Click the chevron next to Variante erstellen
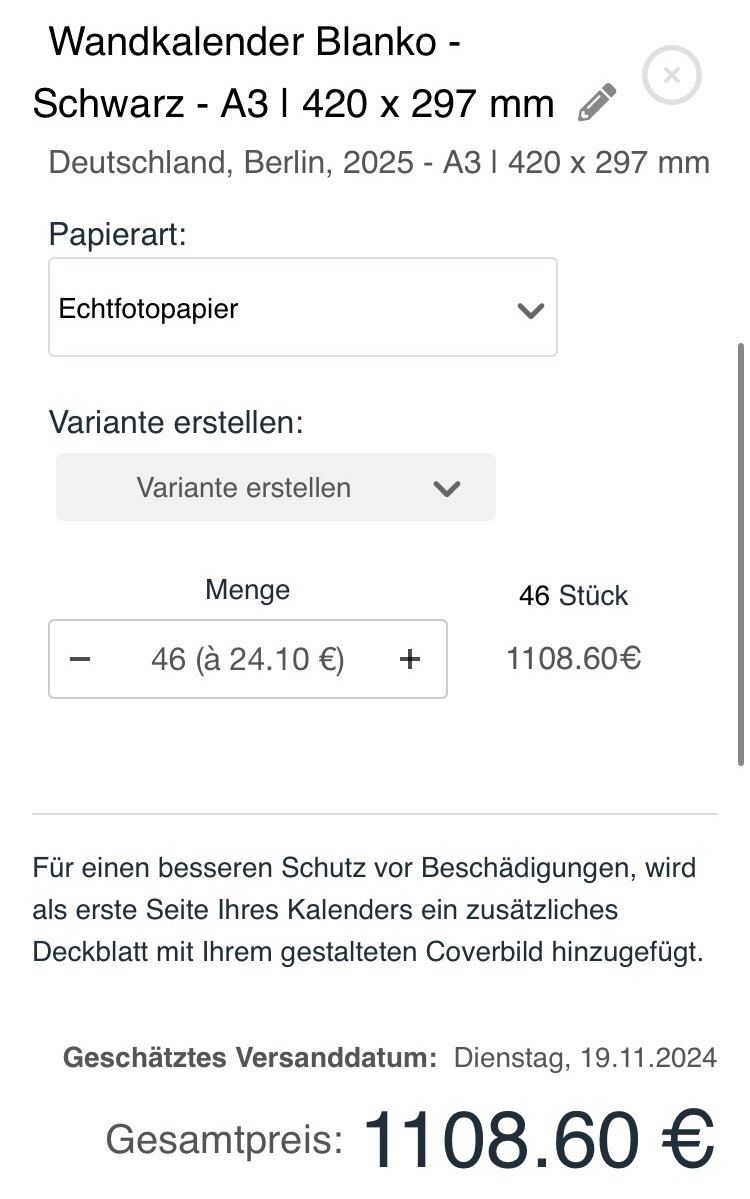Image resolution: width=750 pixels, height=1199 pixels. pyautogui.click(x=446, y=489)
